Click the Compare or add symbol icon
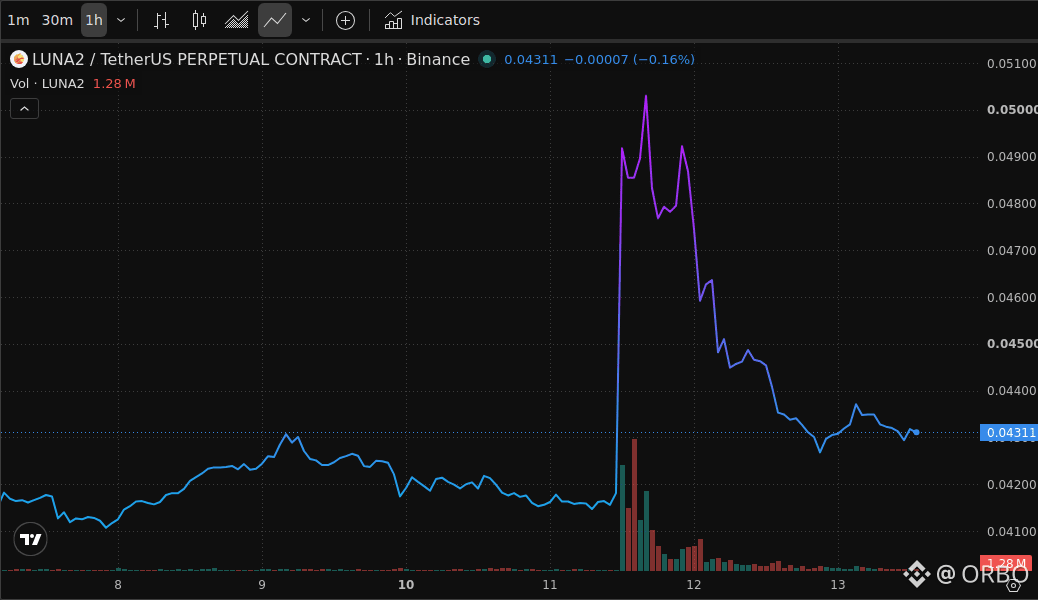This screenshot has width=1038, height=600. pos(346,21)
